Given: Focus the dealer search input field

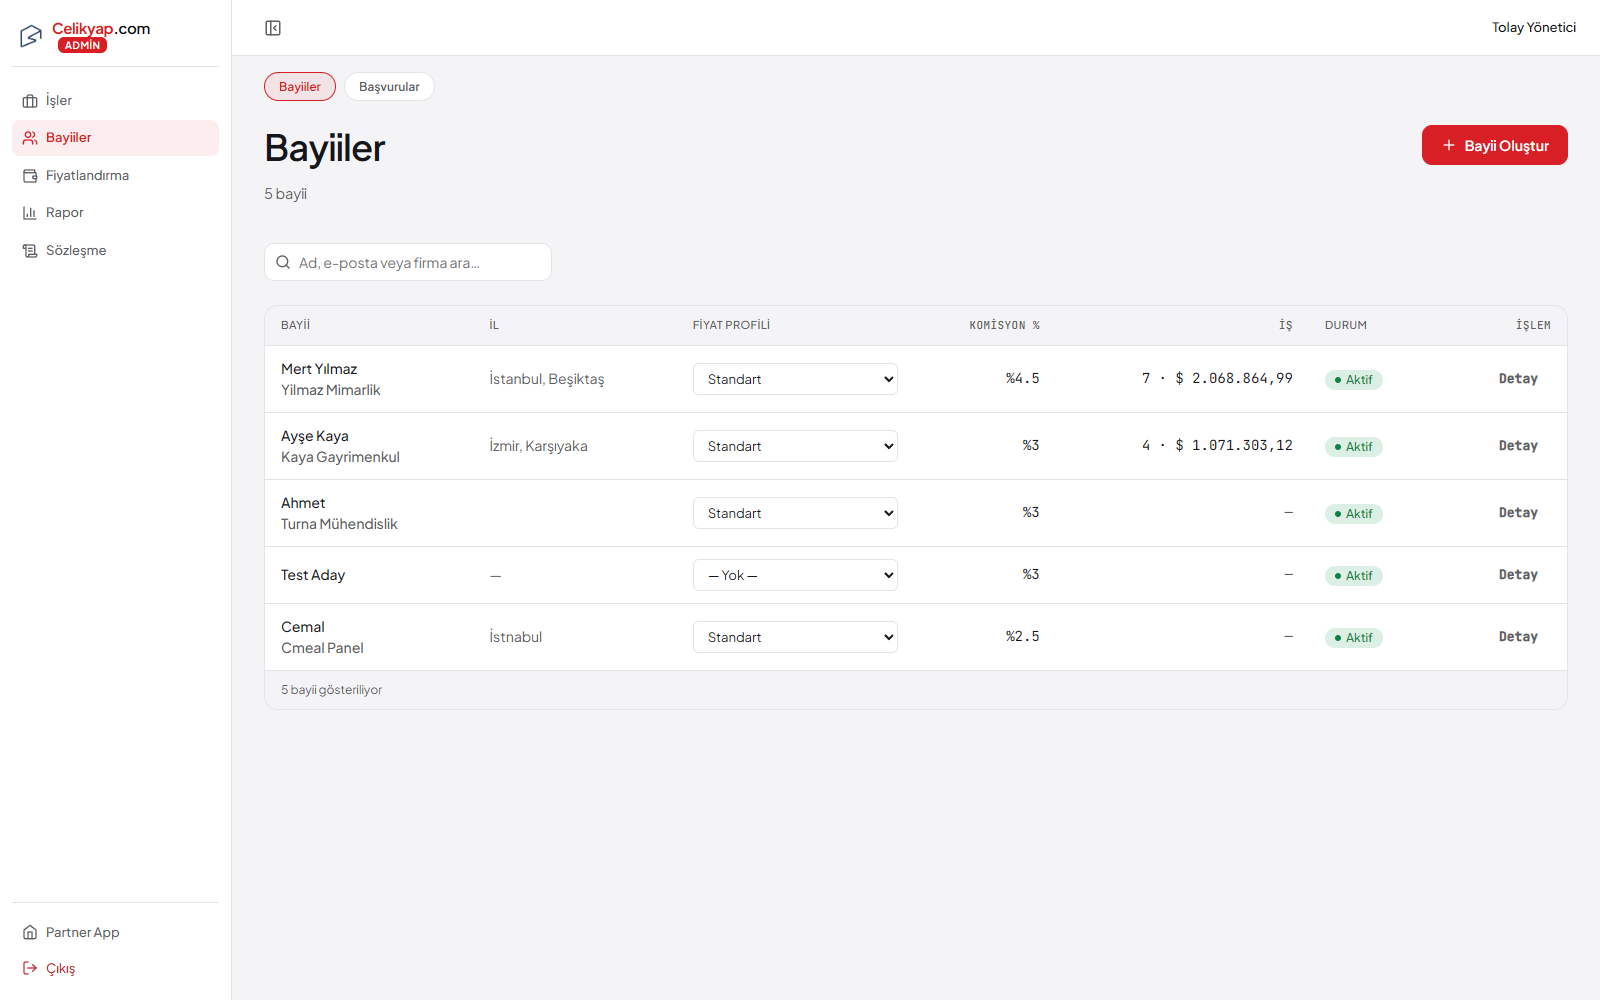Looking at the screenshot, I should pos(408,262).
